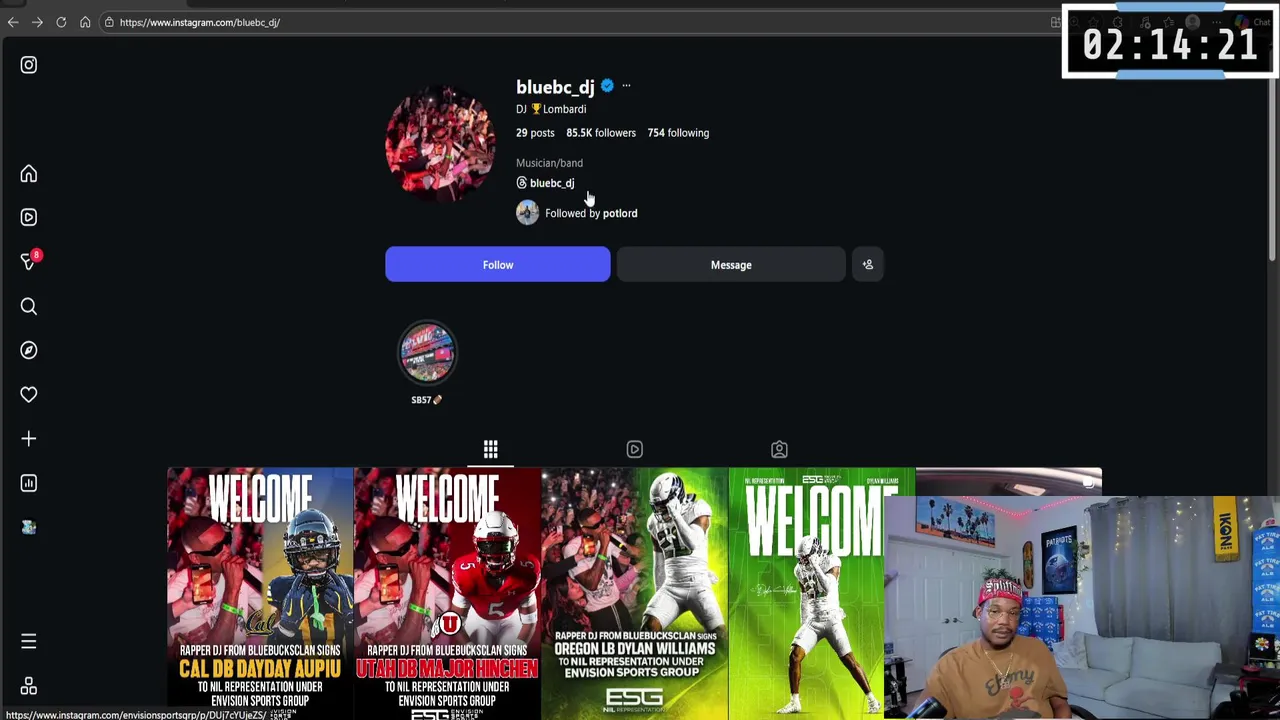Select the posts grid tab
Image resolution: width=1280 pixels, height=720 pixels.
coord(491,449)
